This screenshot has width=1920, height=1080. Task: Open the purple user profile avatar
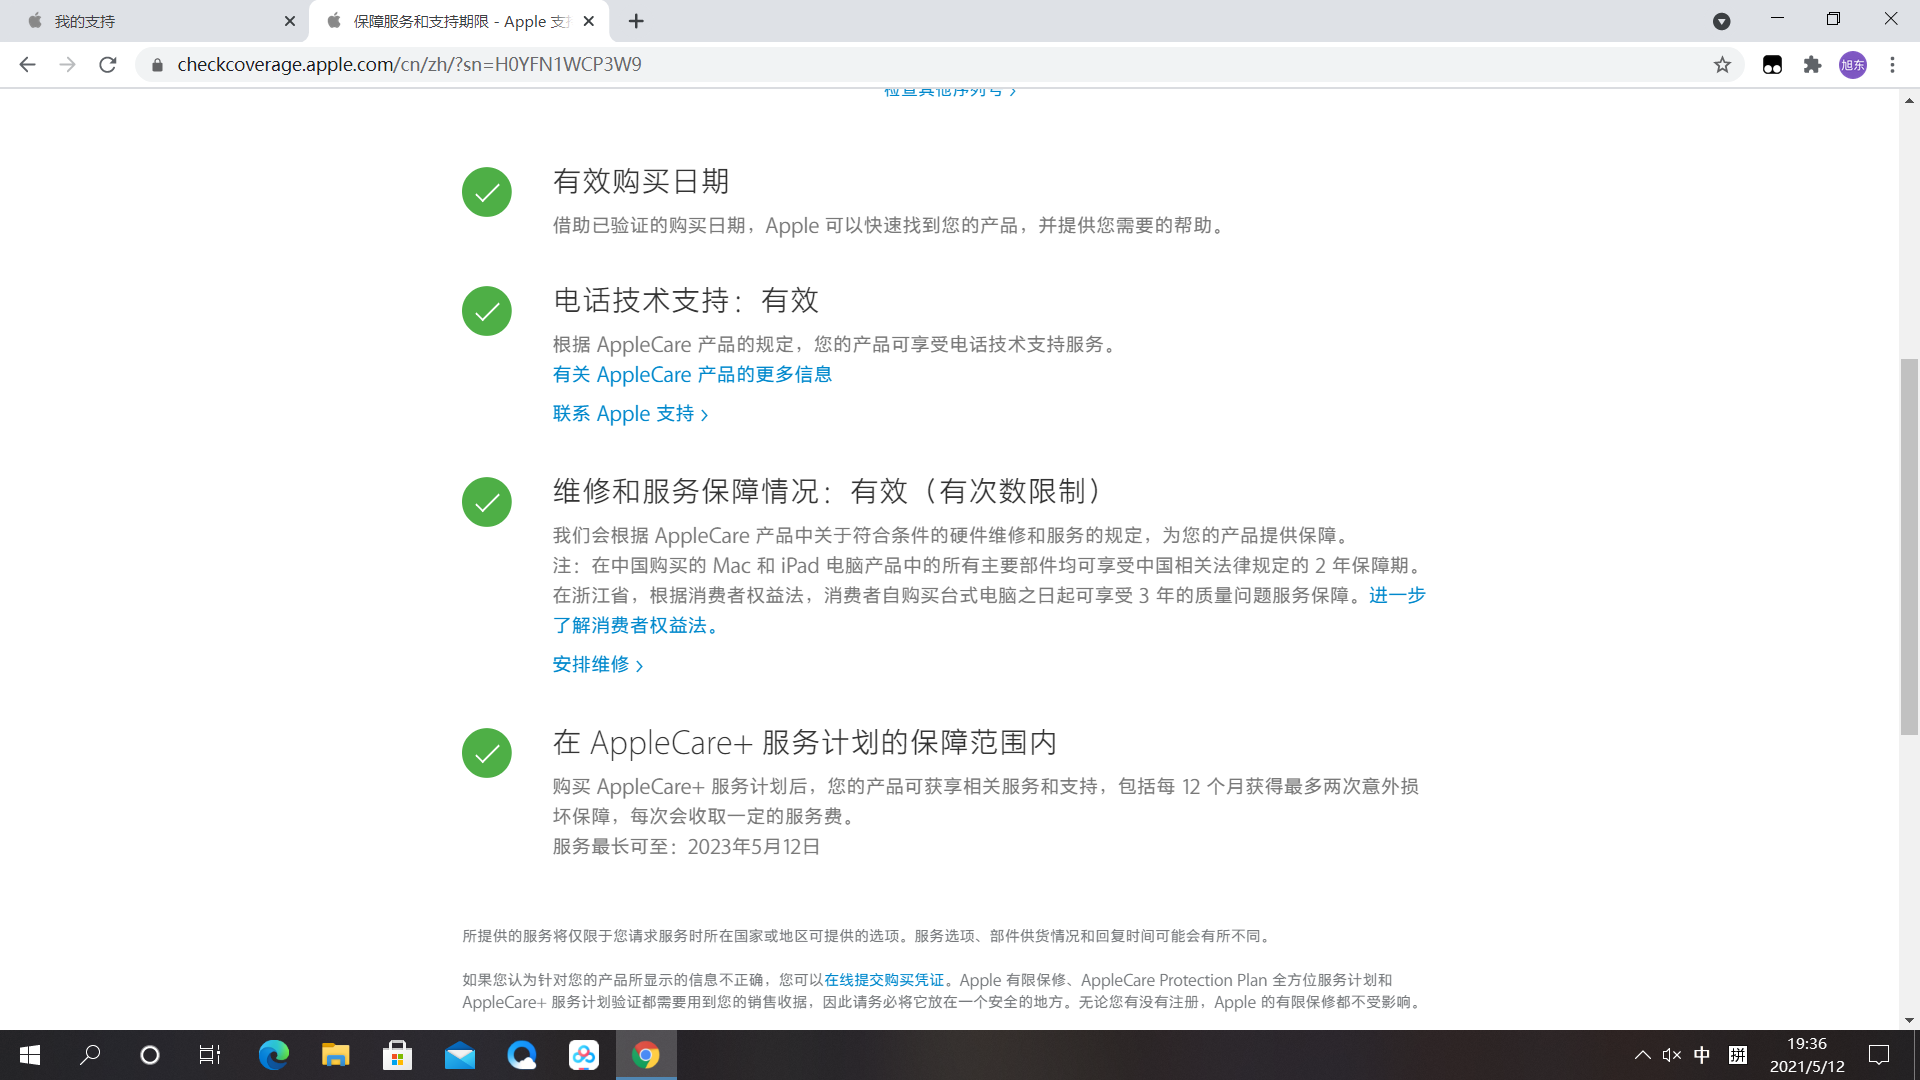click(1852, 65)
